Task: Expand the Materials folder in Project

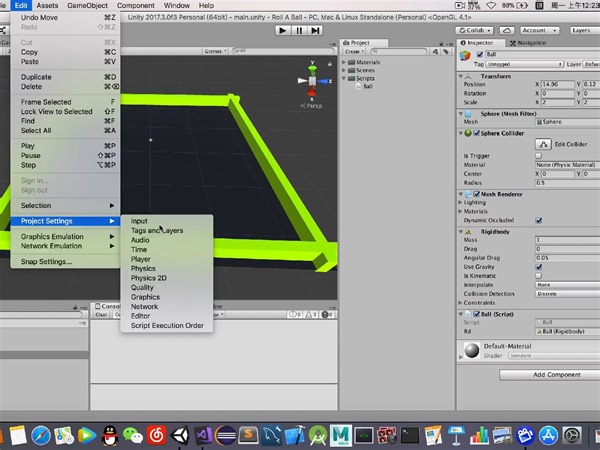Action: point(344,62)
